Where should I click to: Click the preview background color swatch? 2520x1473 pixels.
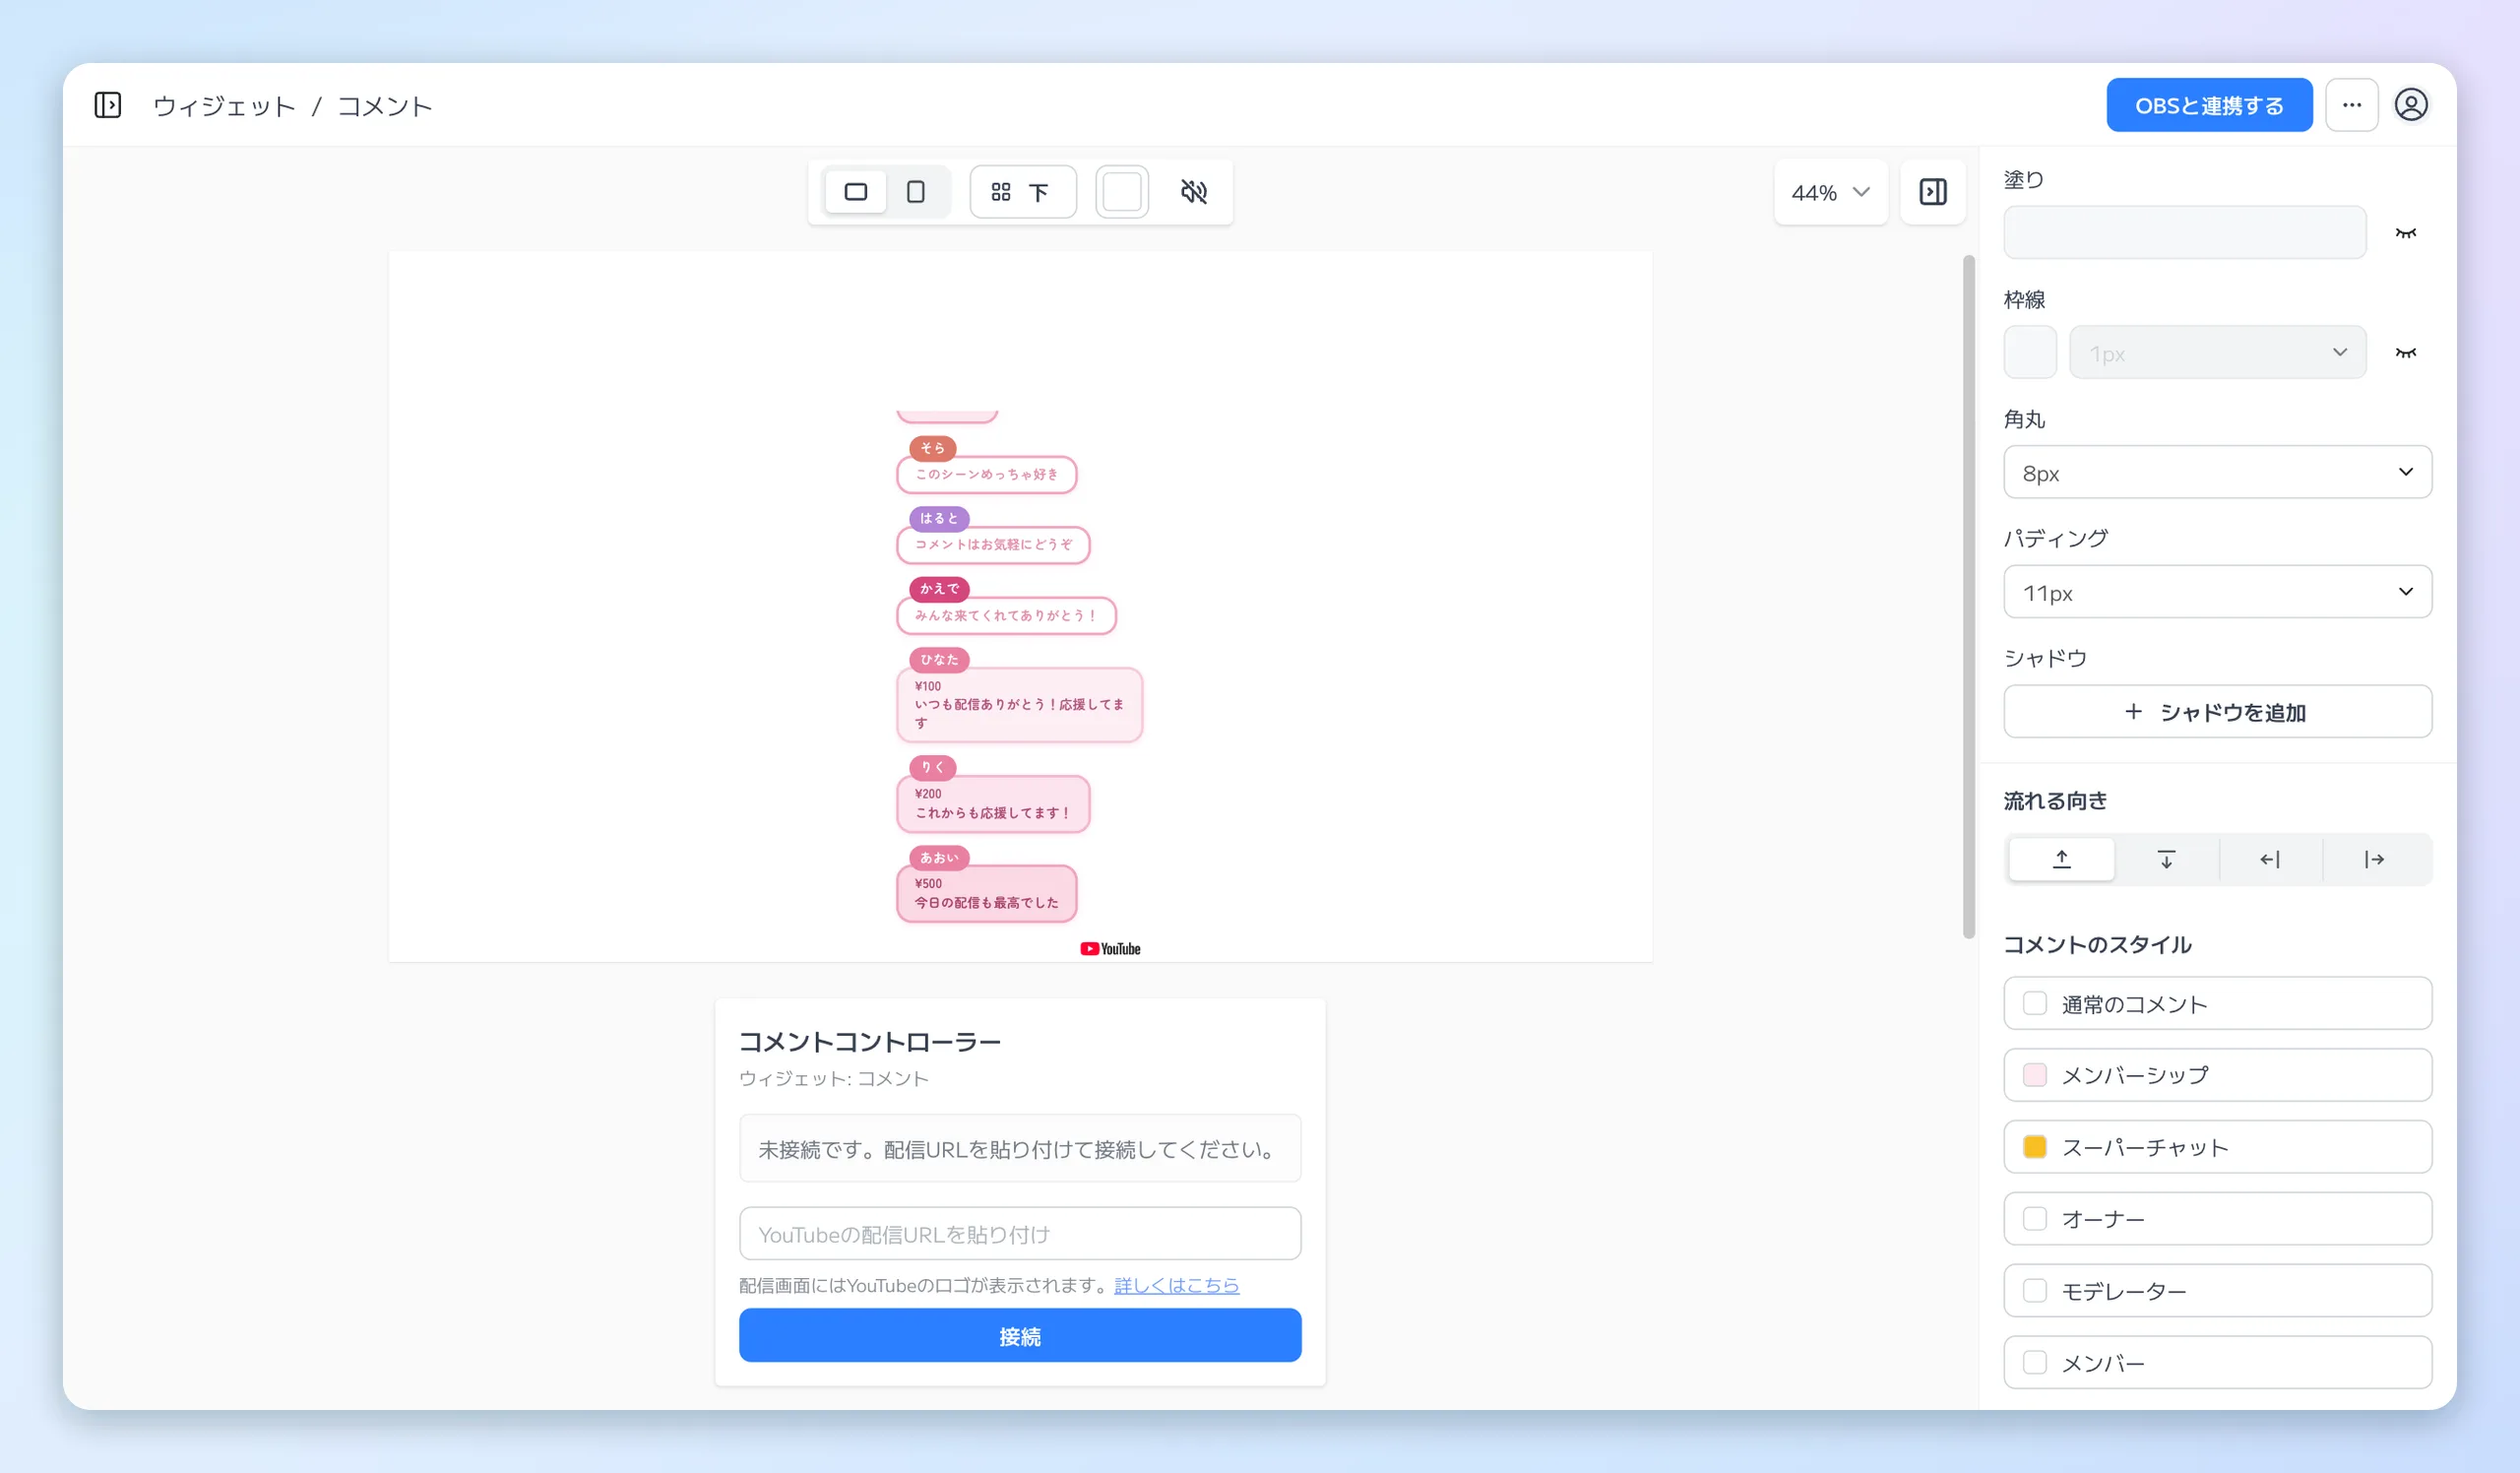pyautogui.click(x=1122, y=192)
